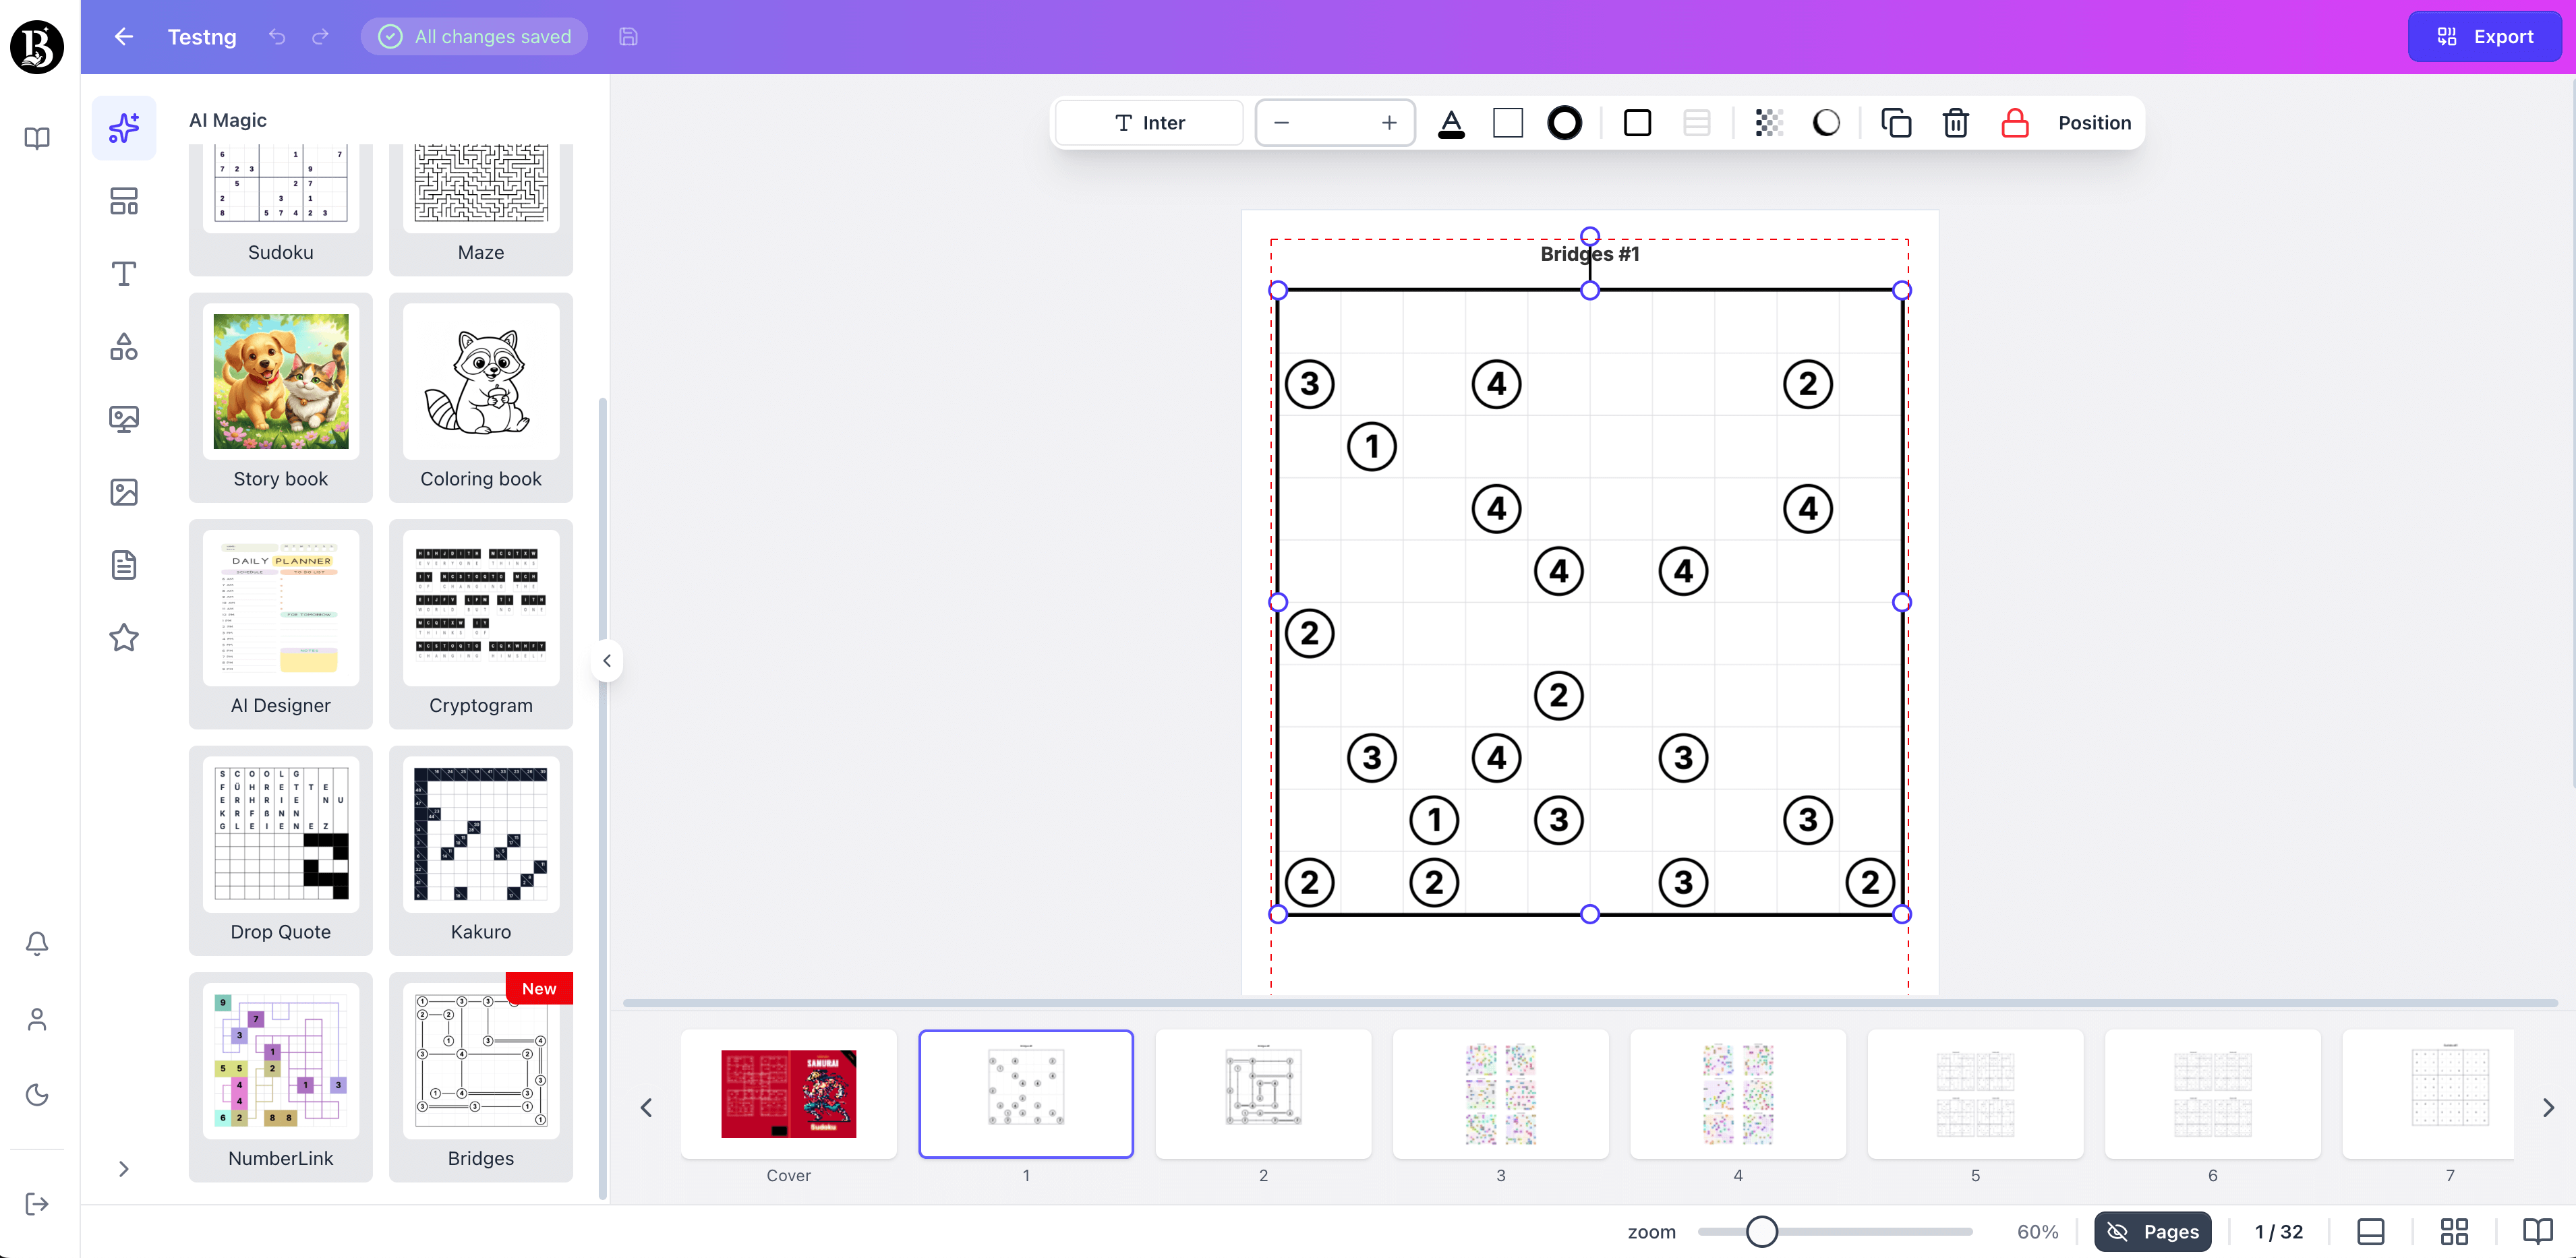Open the Shapes panel icon
The height and width of the screenshot is (1258, 2576).
point(124,345)
